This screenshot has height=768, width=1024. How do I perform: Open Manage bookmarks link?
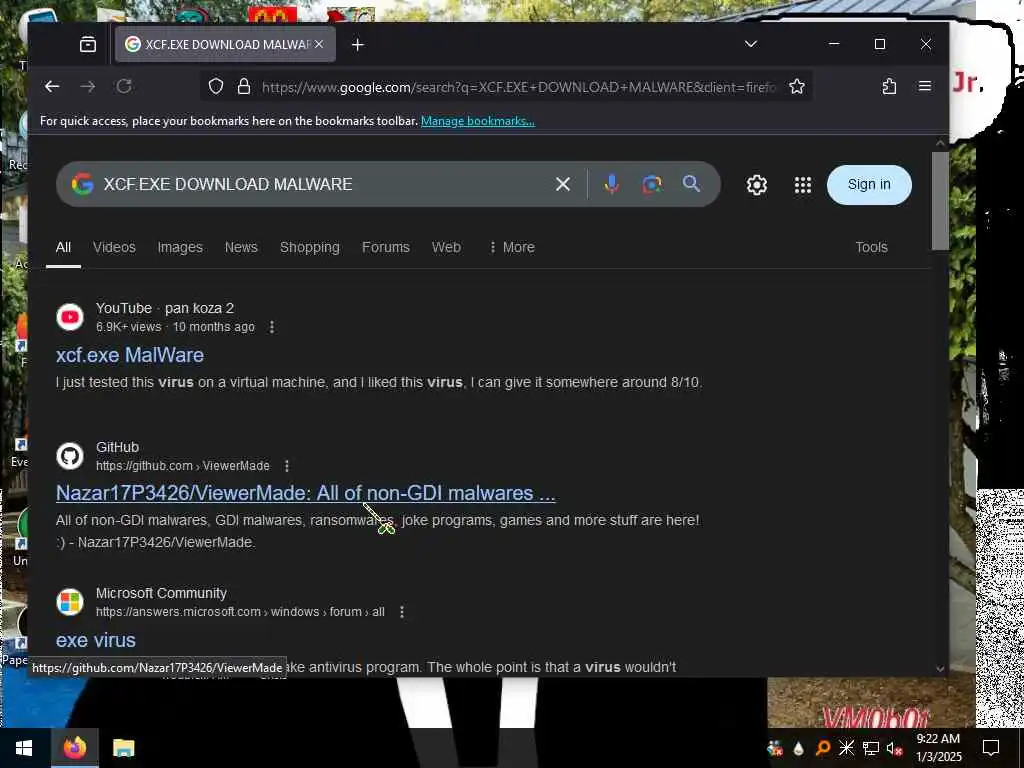click(x=478, y=121)
